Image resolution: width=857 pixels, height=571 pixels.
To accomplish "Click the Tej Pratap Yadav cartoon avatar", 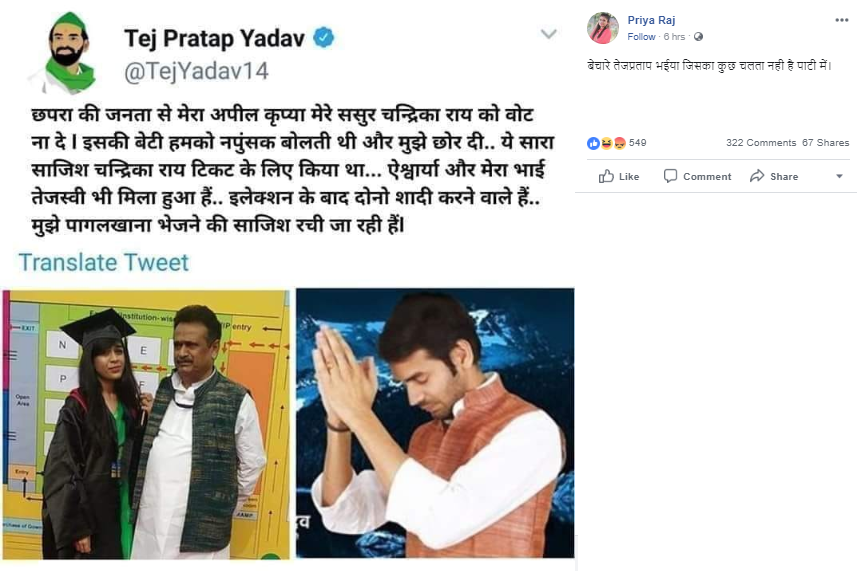I will pyautogui.click(x=67, y=53).
